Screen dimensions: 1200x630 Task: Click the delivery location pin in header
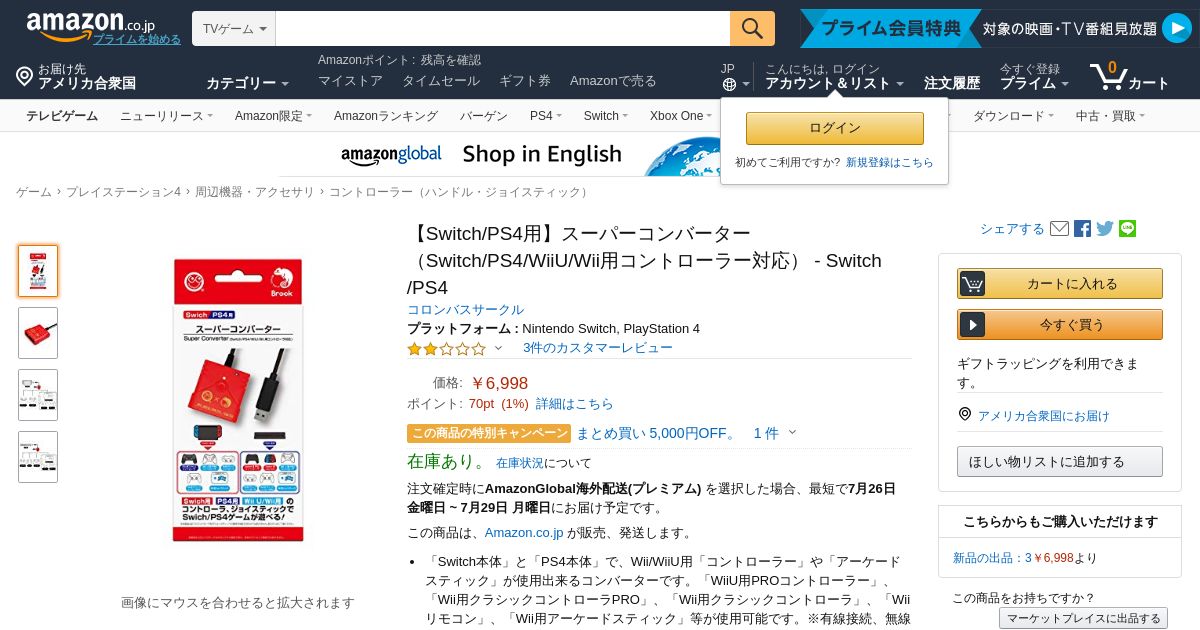(x=25, y=76)
